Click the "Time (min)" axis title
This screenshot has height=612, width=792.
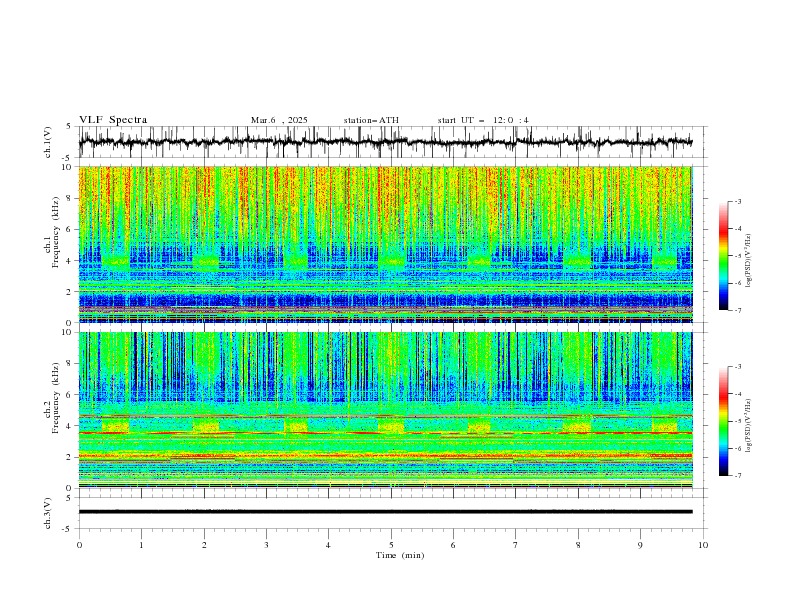click(x=400, y=555)
